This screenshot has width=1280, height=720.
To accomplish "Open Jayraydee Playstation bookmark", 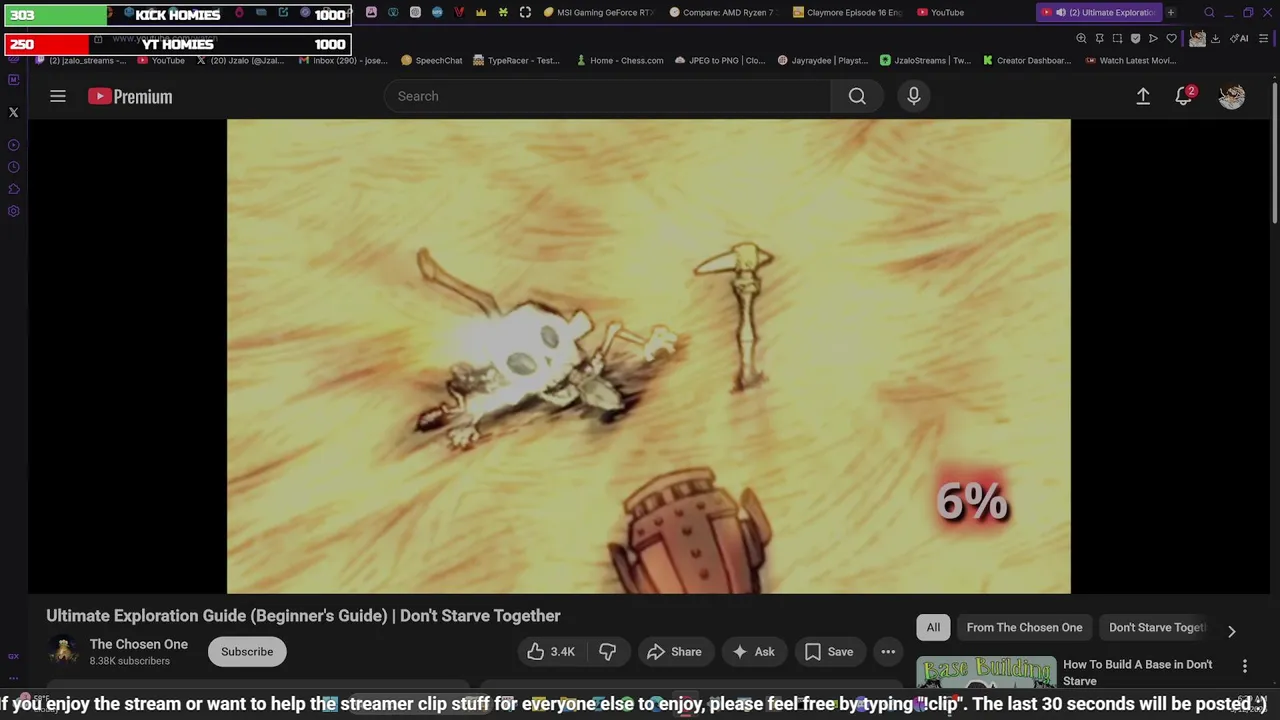I will pos(822,60).
